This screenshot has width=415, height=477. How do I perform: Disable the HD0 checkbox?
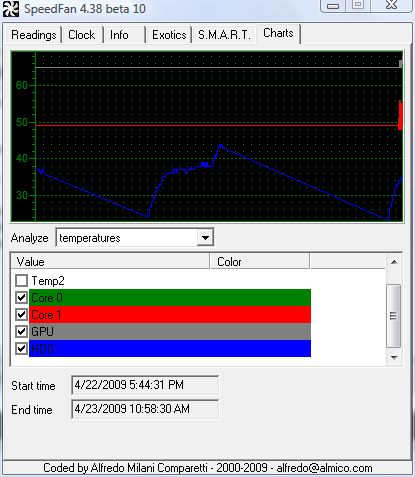click(x=22, y=348)
